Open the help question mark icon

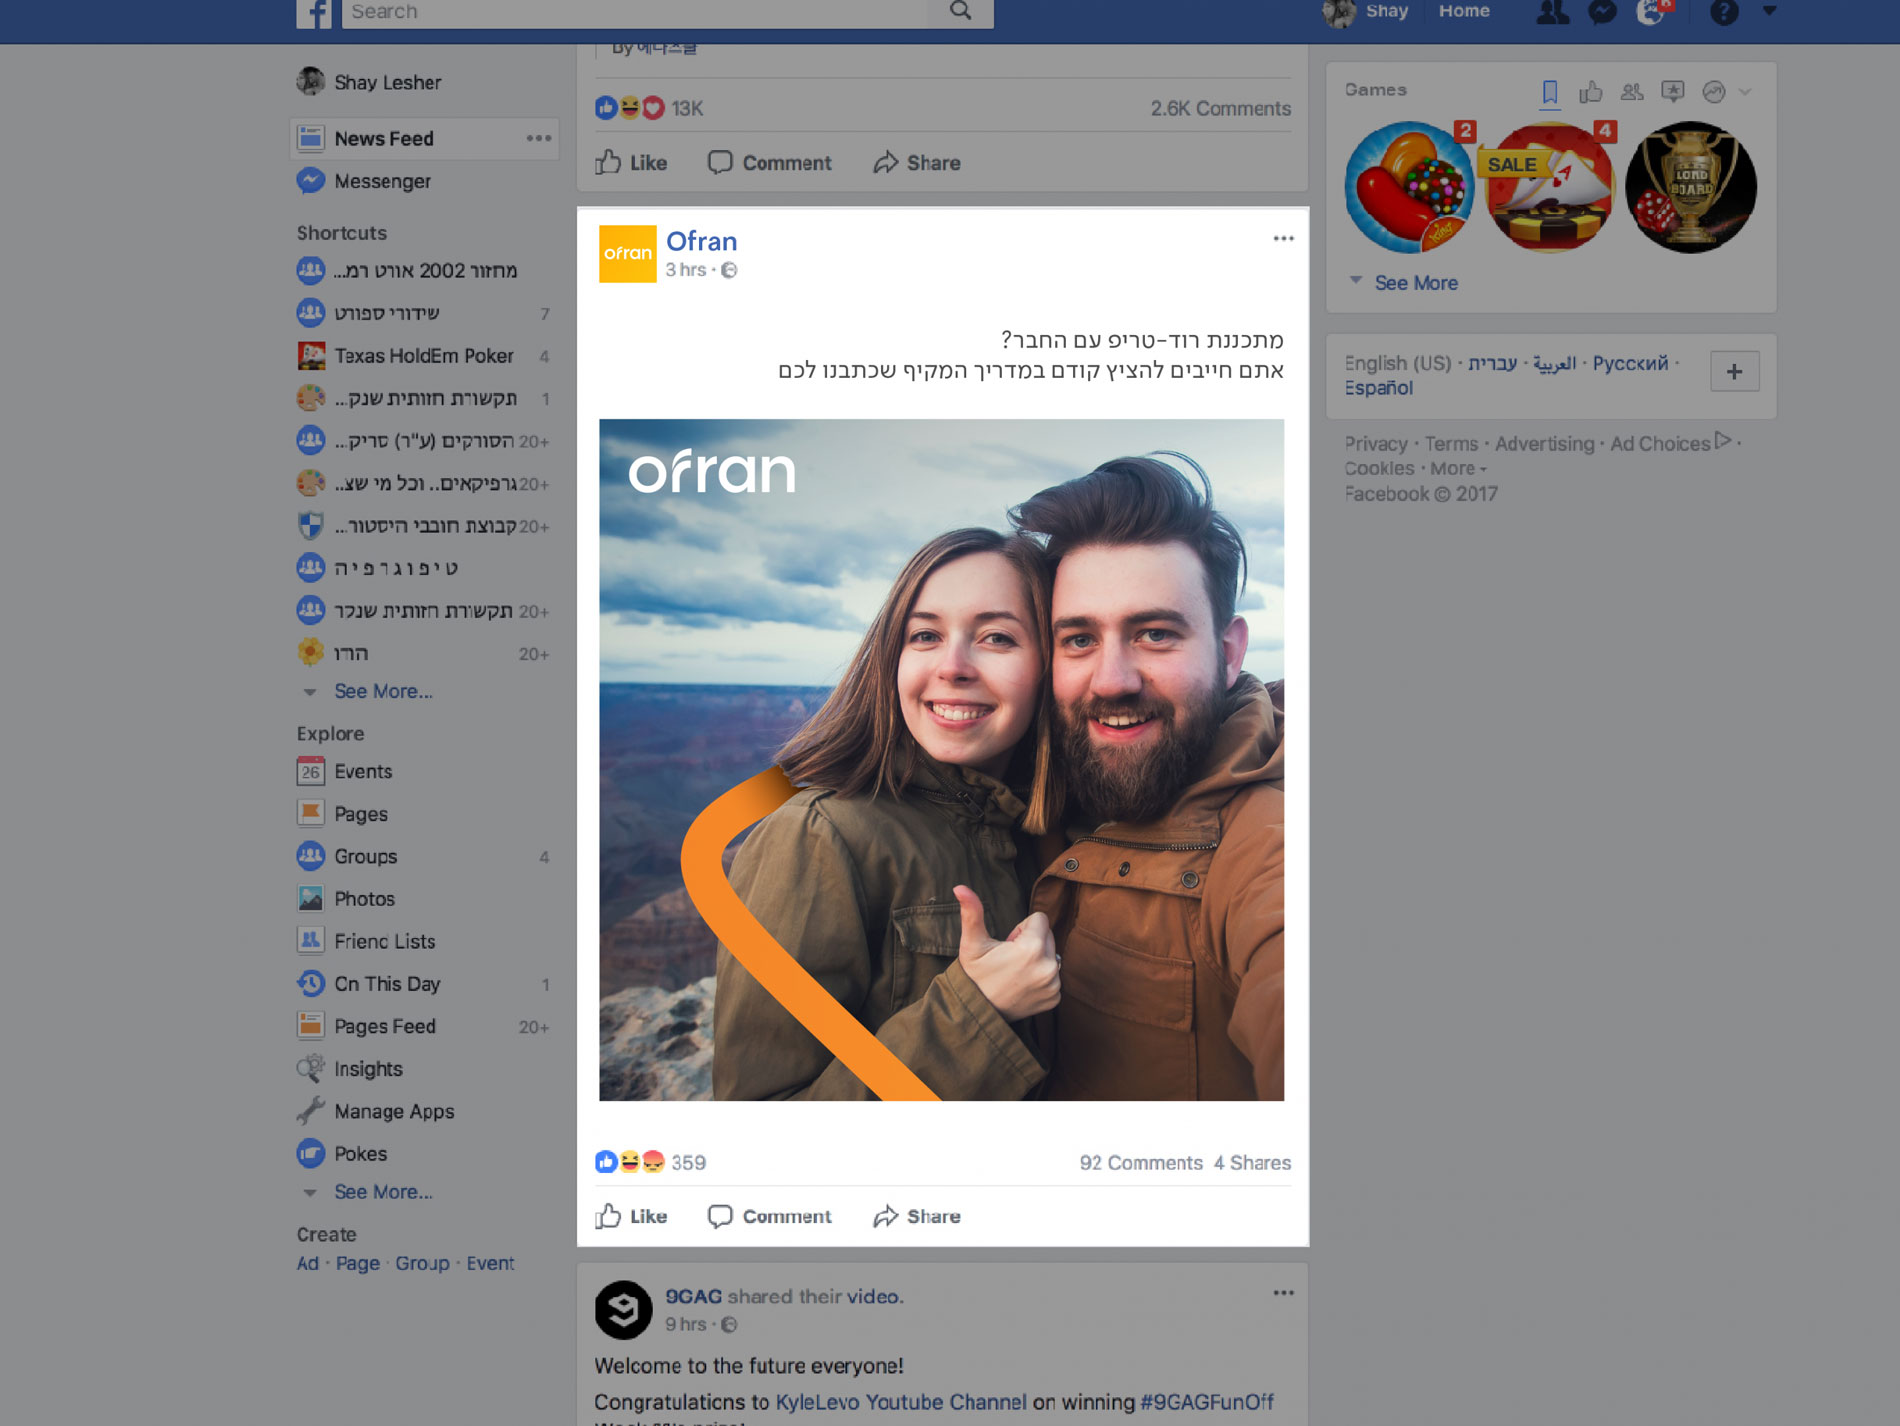click(x=1724, y=12)
